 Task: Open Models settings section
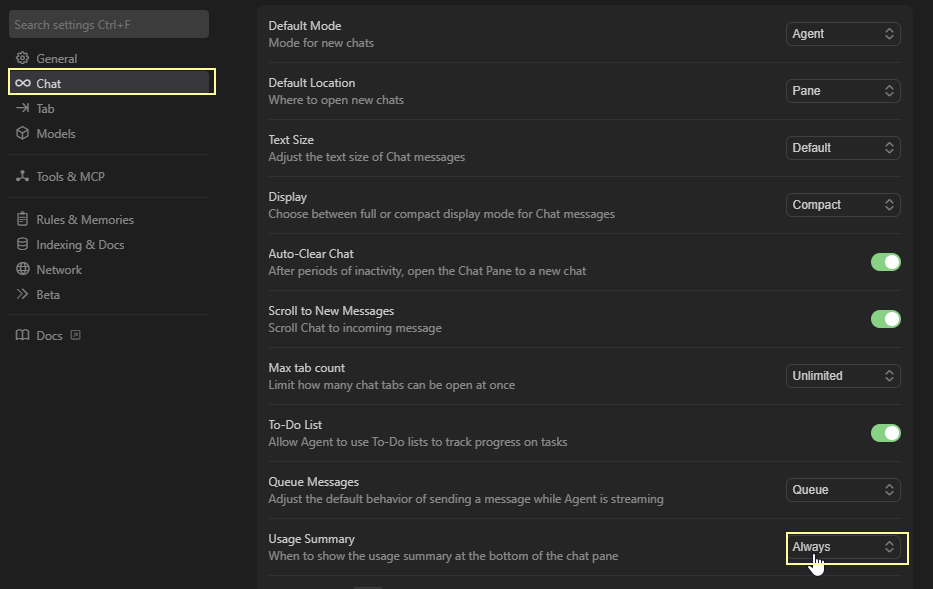pos(109,133)
